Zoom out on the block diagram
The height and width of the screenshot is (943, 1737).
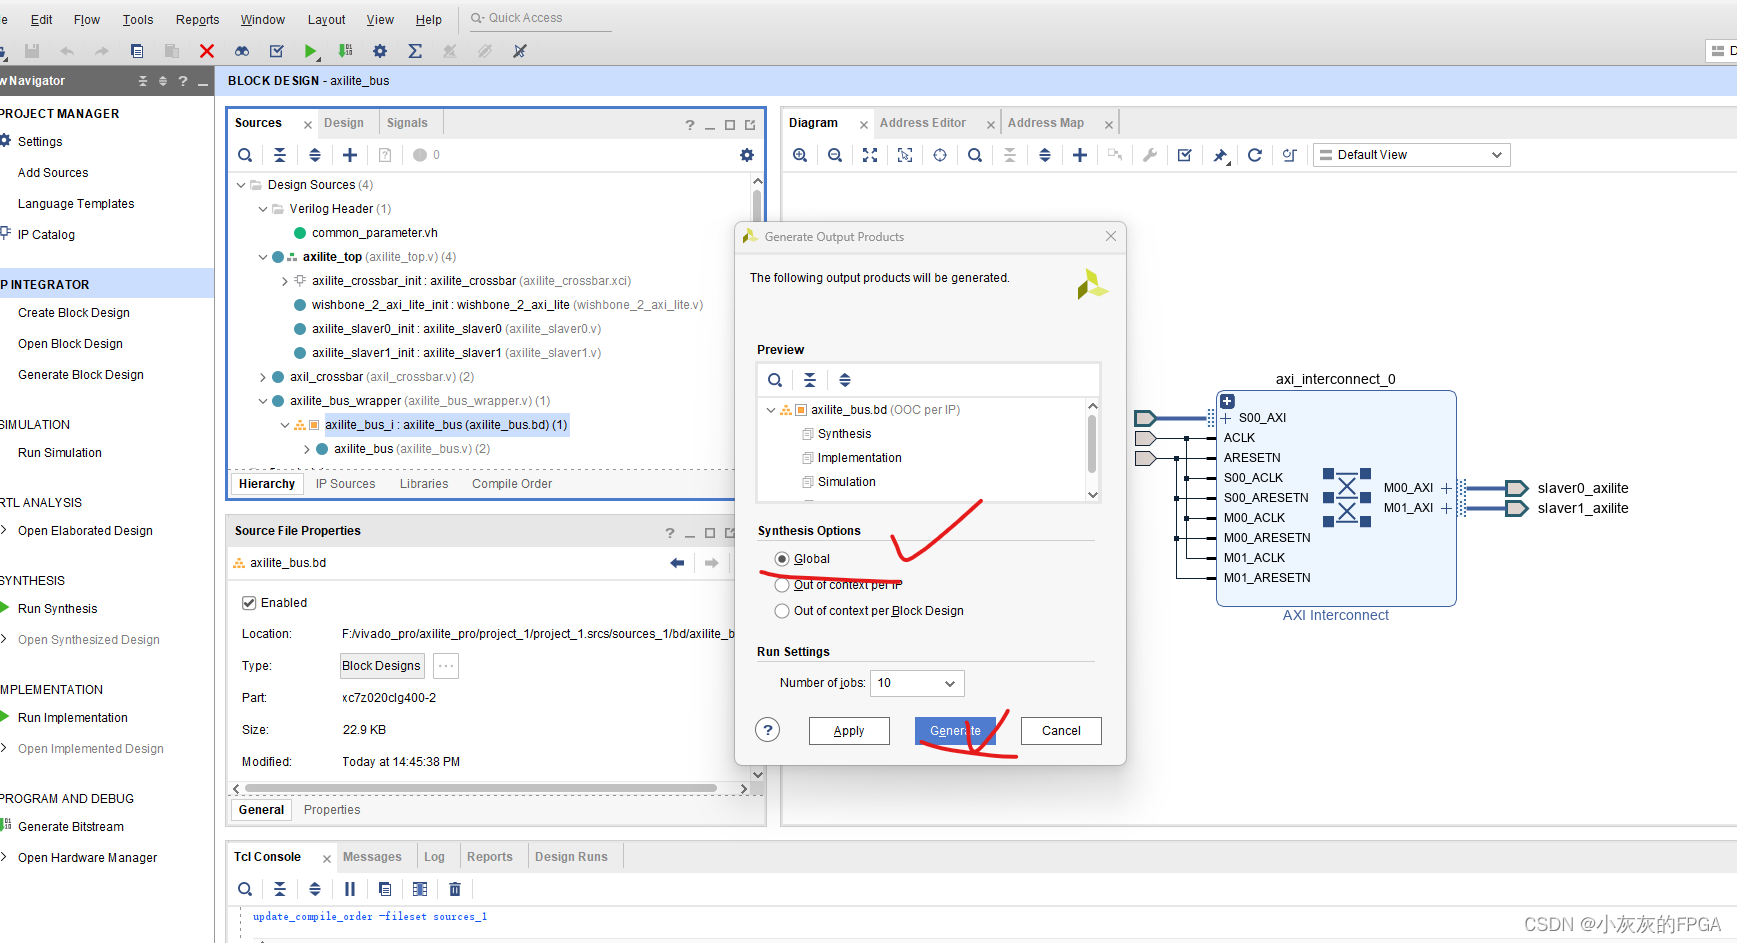835,155
